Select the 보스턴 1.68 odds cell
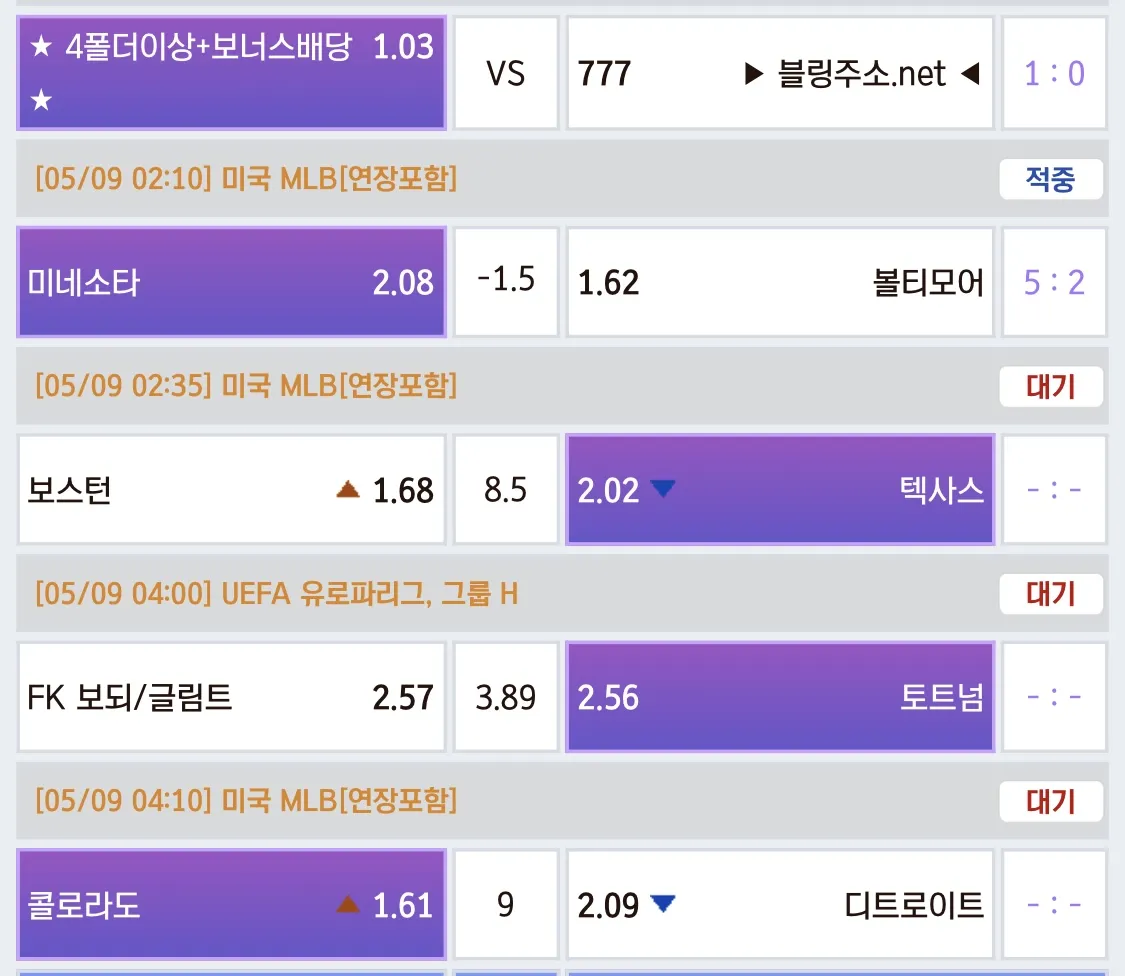The image size is (1125, 976). pyautogui.click(x=232, y=489)
